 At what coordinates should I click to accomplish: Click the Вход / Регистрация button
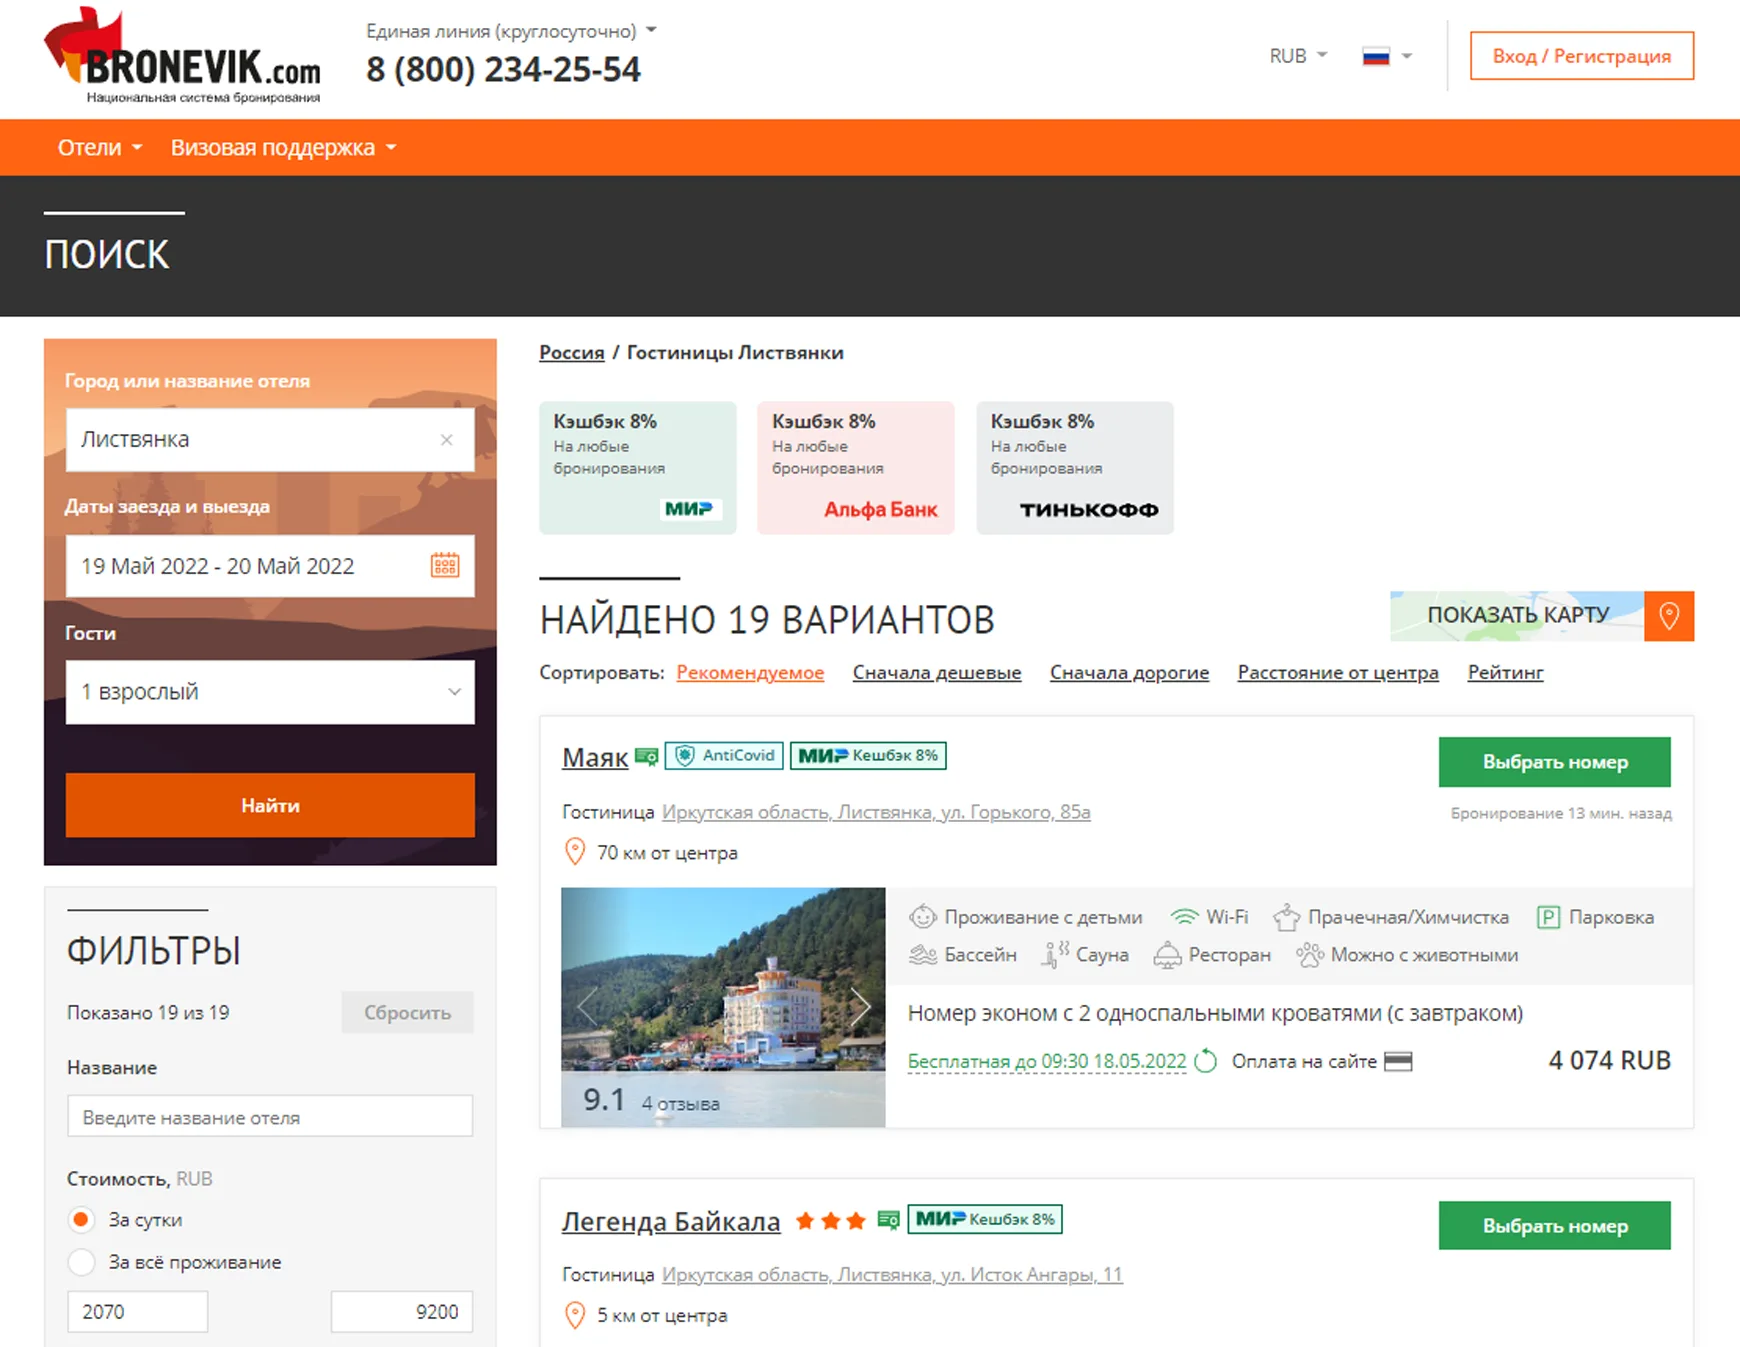coord(1582,56)
